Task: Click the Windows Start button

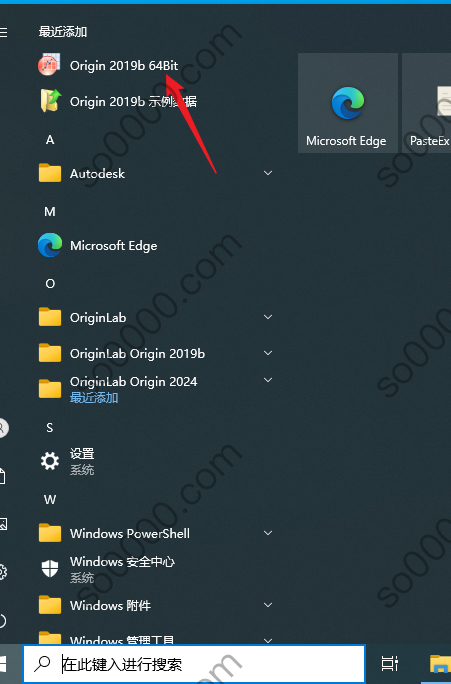Action: [5, 663]
